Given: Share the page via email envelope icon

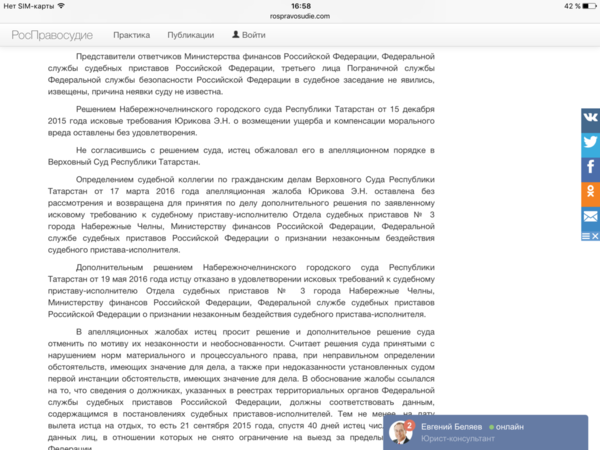Looking at the screenshot, I should tap(590, 216).
